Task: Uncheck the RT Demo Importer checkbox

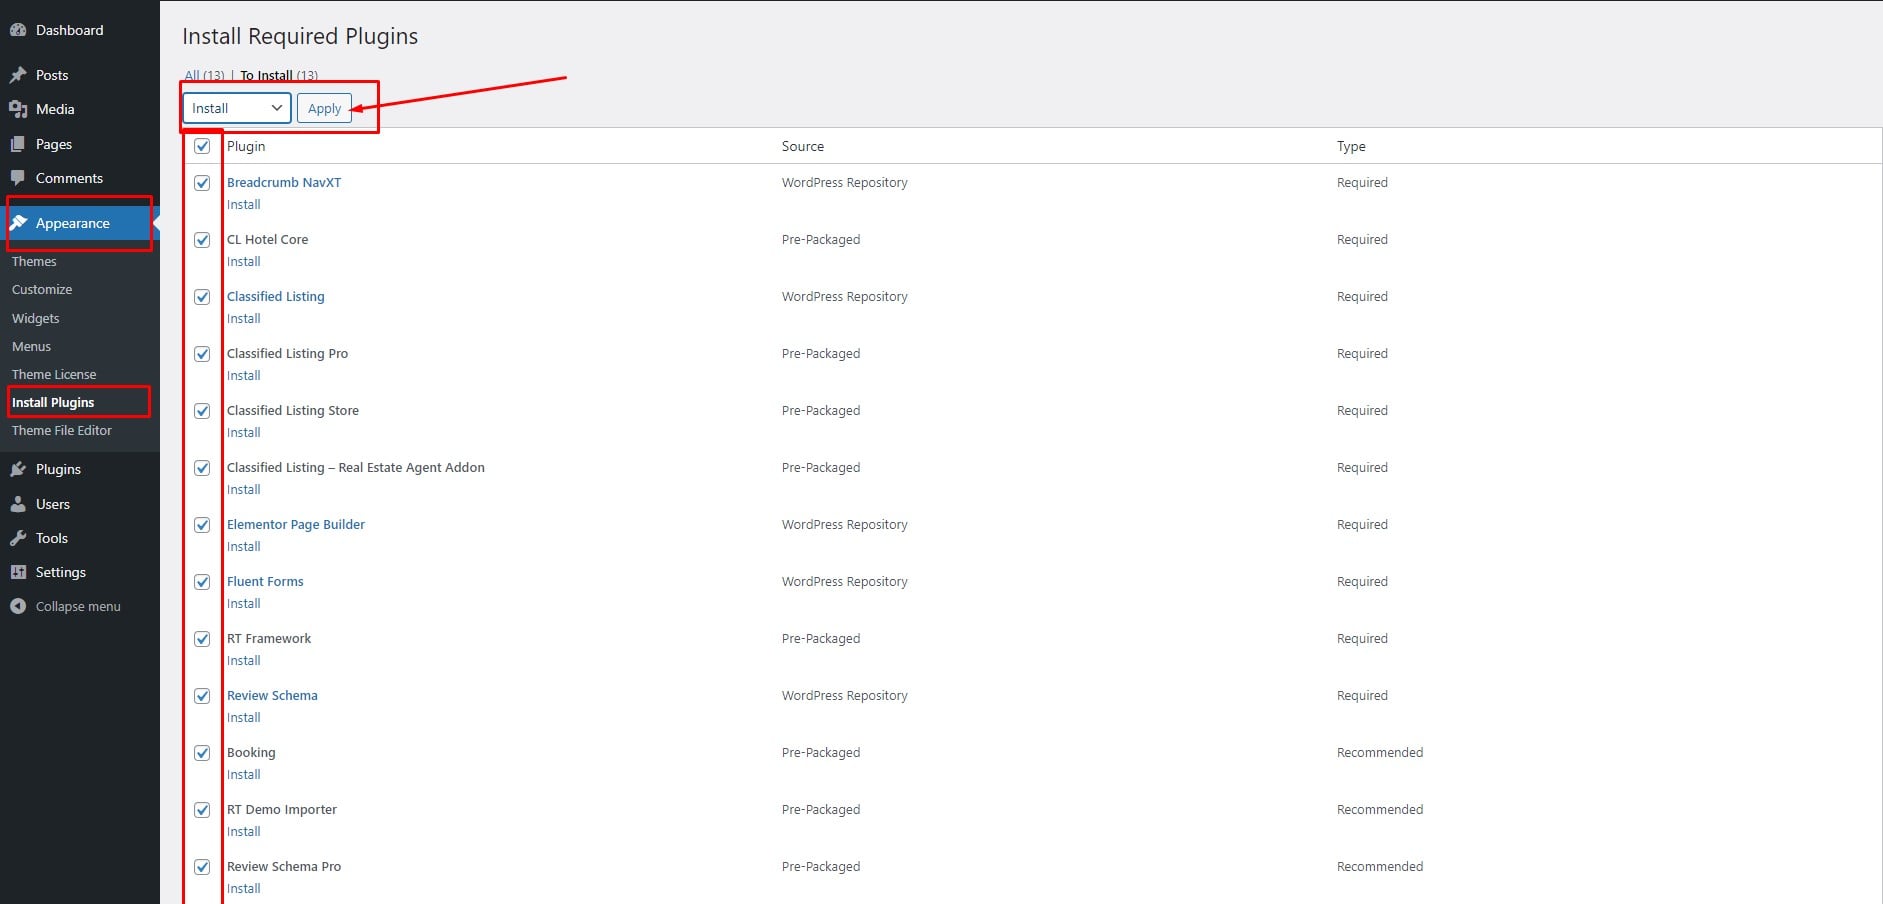Action: point(202,810)
